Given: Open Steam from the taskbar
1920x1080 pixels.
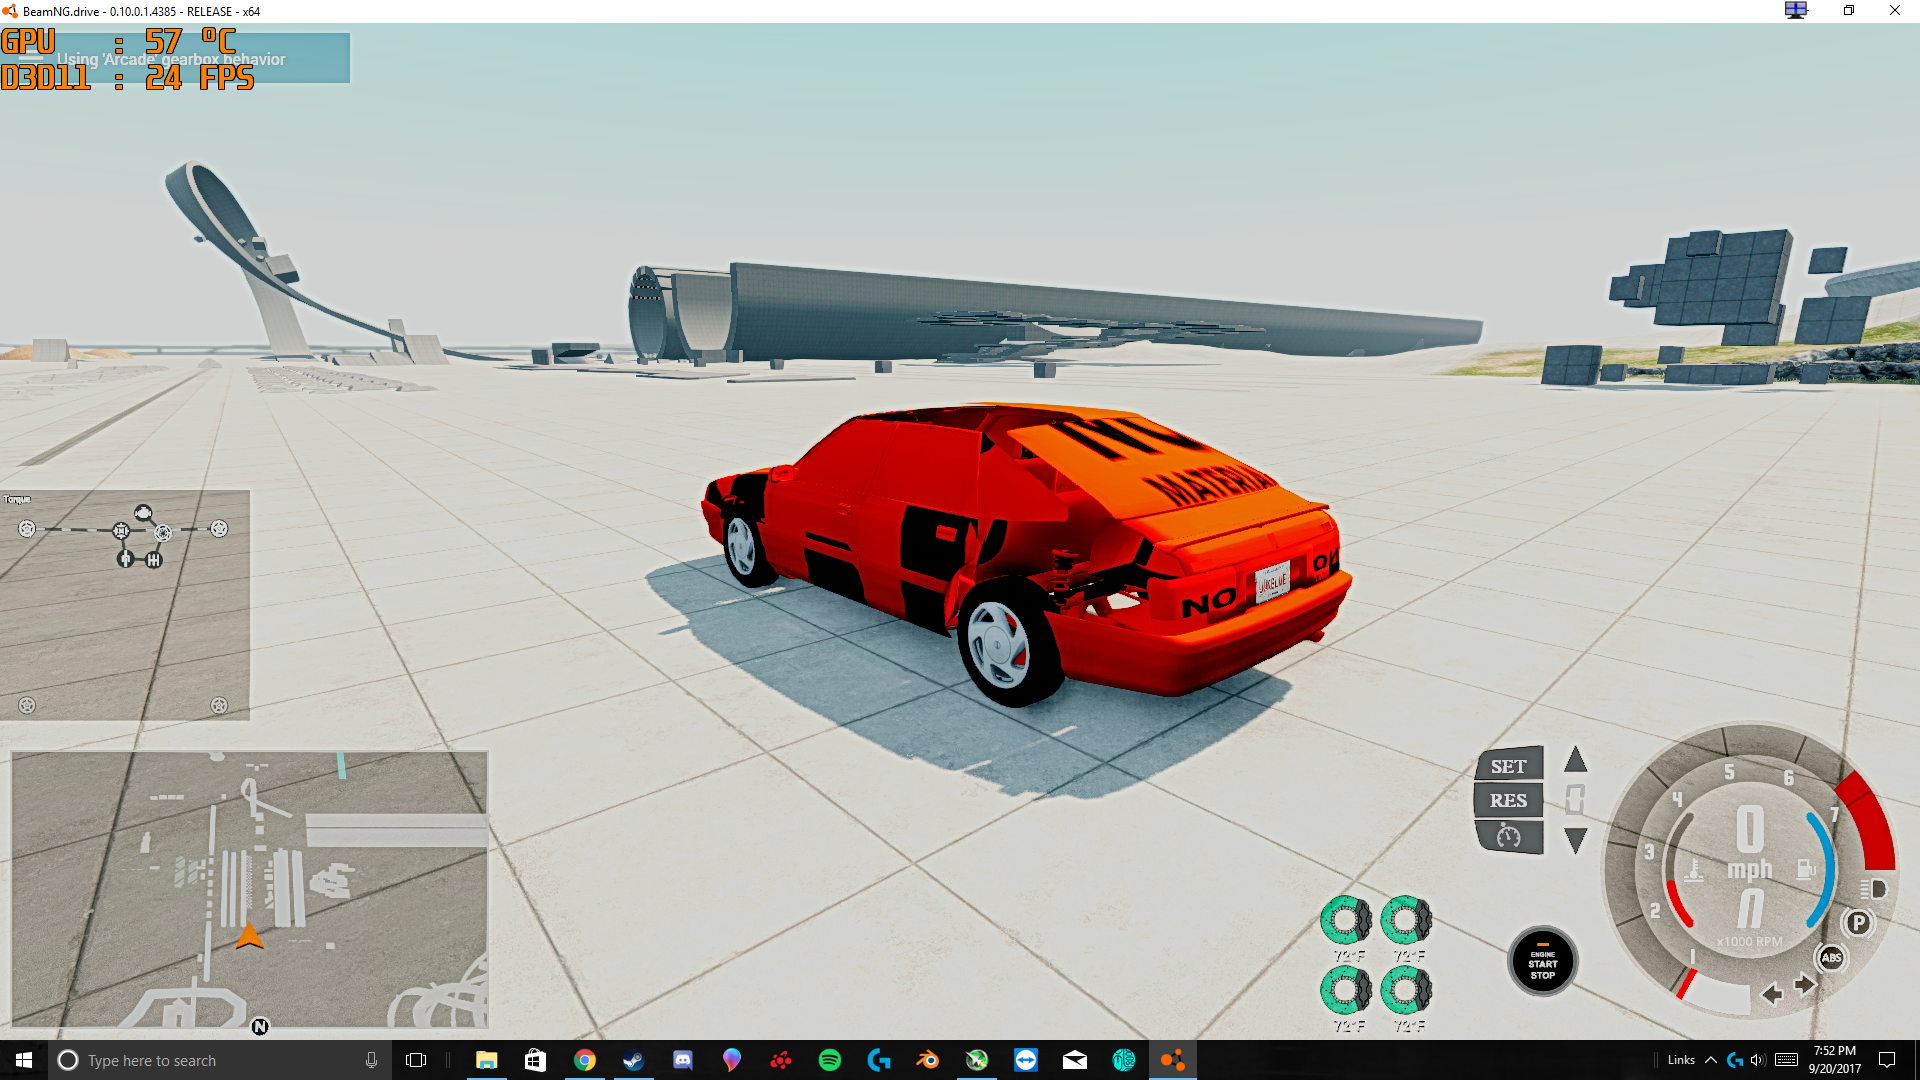Looking at the screenshot, I should click(634, 1060).
